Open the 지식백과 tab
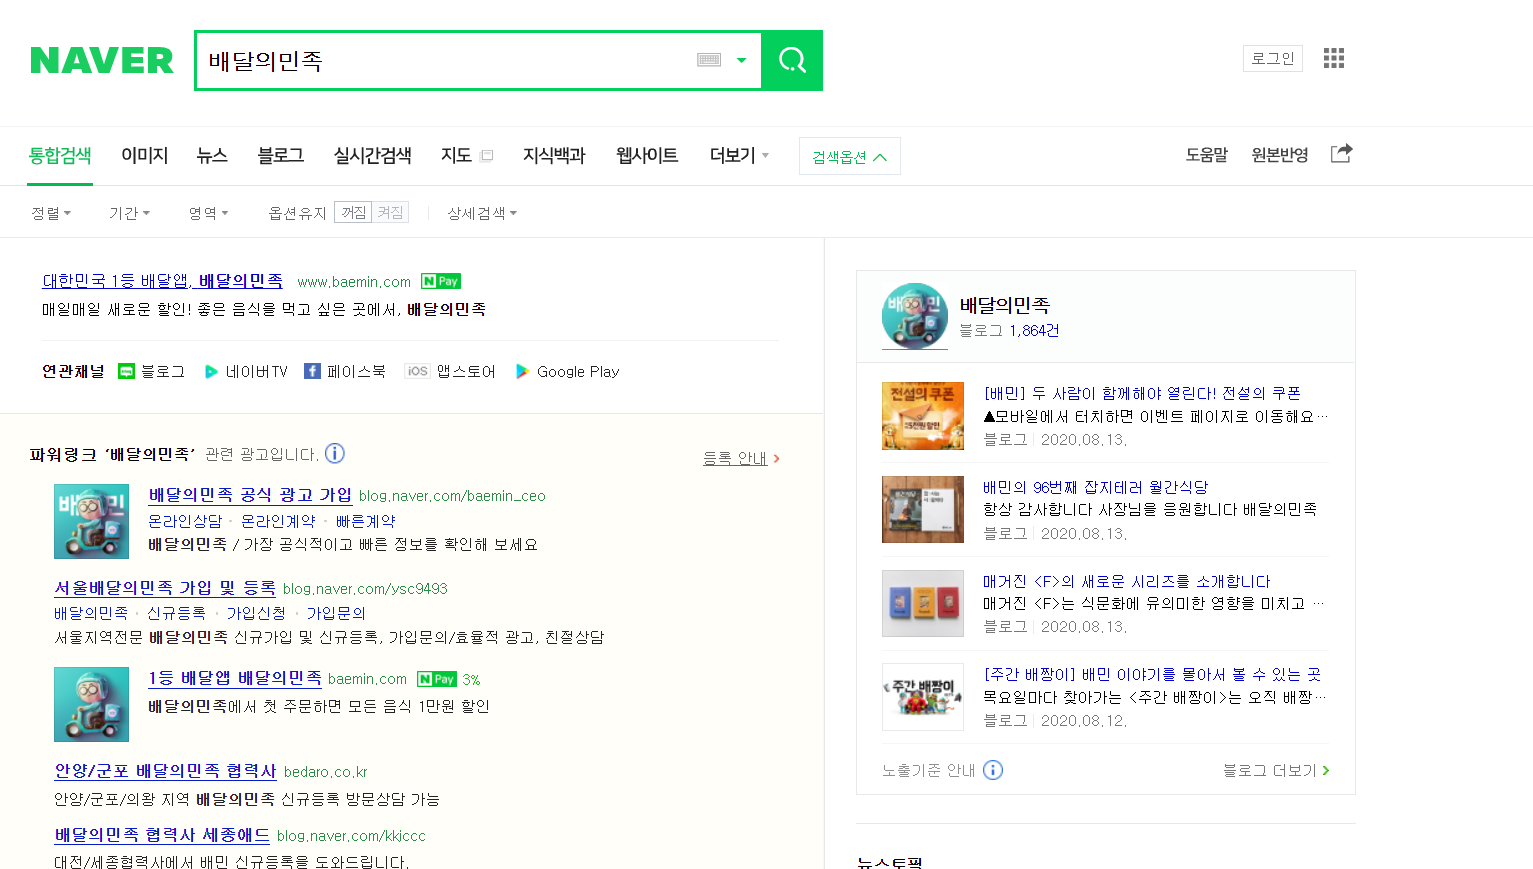The height and width of the screenshot is (869, 1533). 554,155
